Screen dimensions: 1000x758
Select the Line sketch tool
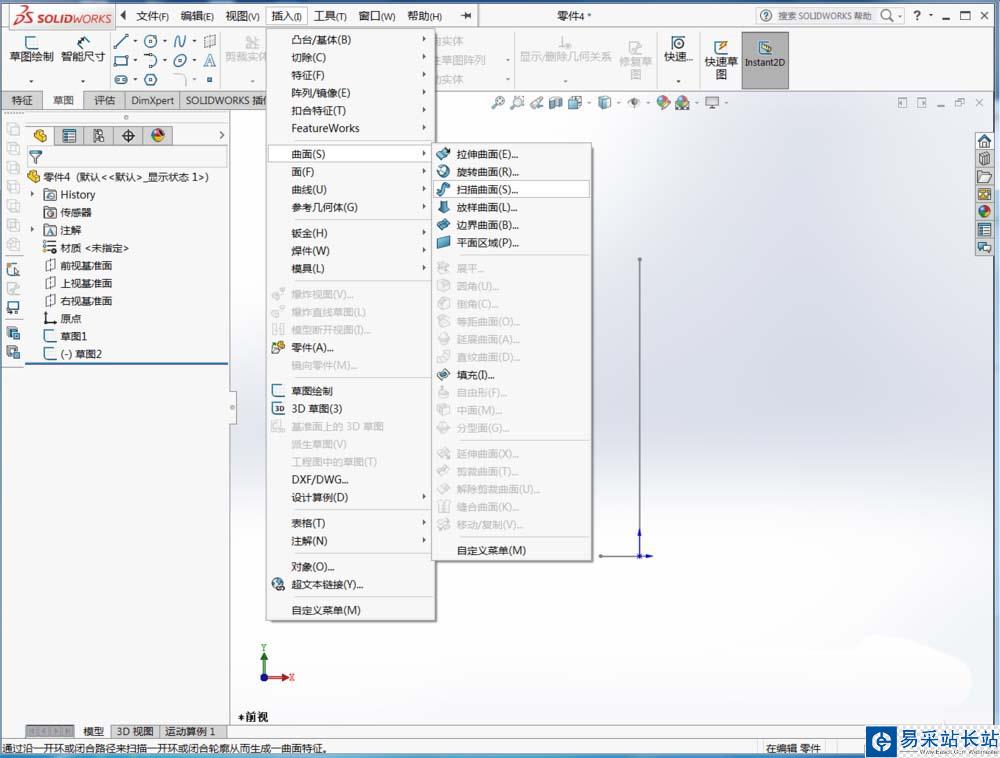[x=121, y=41]
